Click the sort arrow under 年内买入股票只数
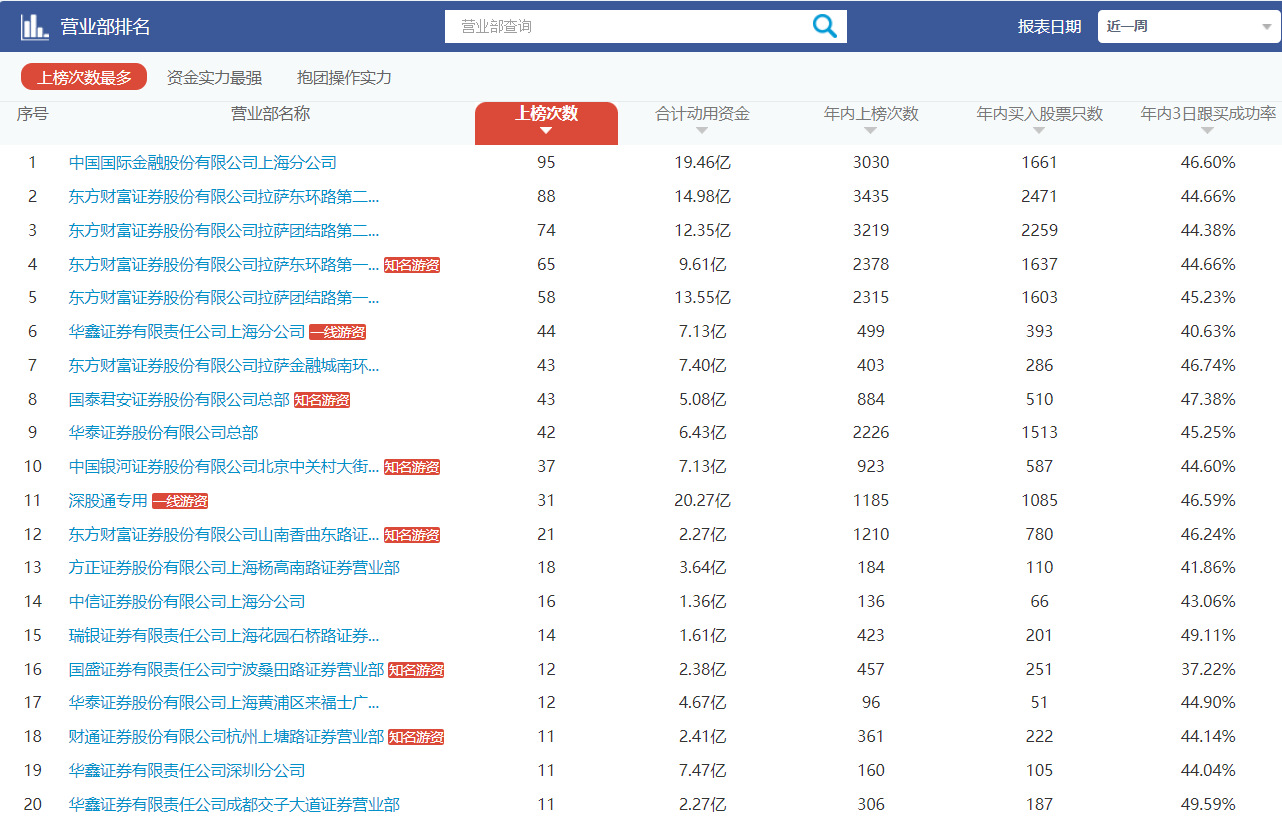Viewport: 1282px width, 827px height. coord(1038,130)
